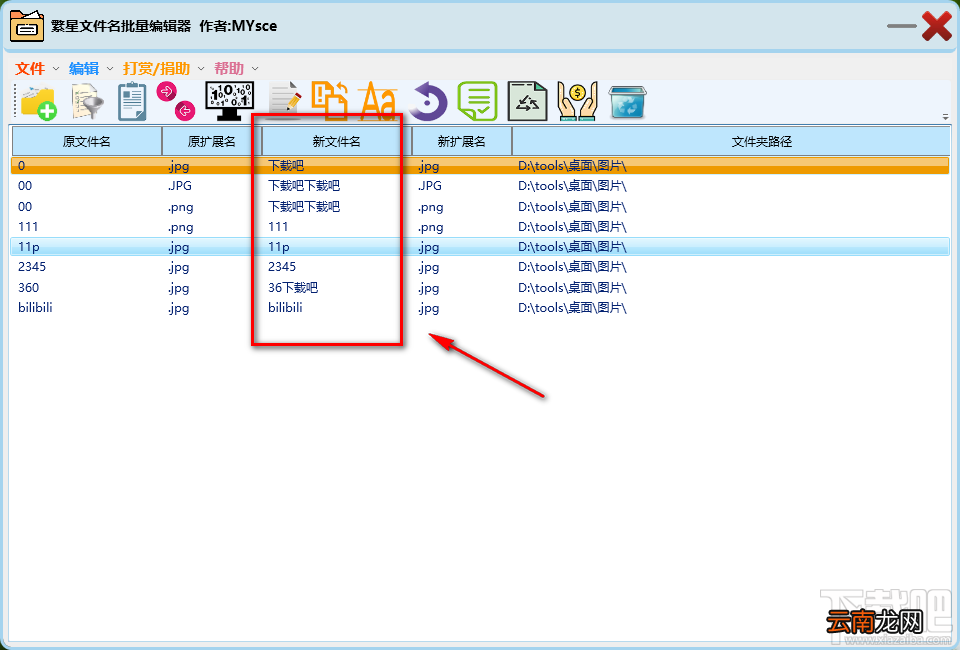Click the 新扩展名 column header
The width and height of the screenshot is (960, 650).
click(462, 141)
